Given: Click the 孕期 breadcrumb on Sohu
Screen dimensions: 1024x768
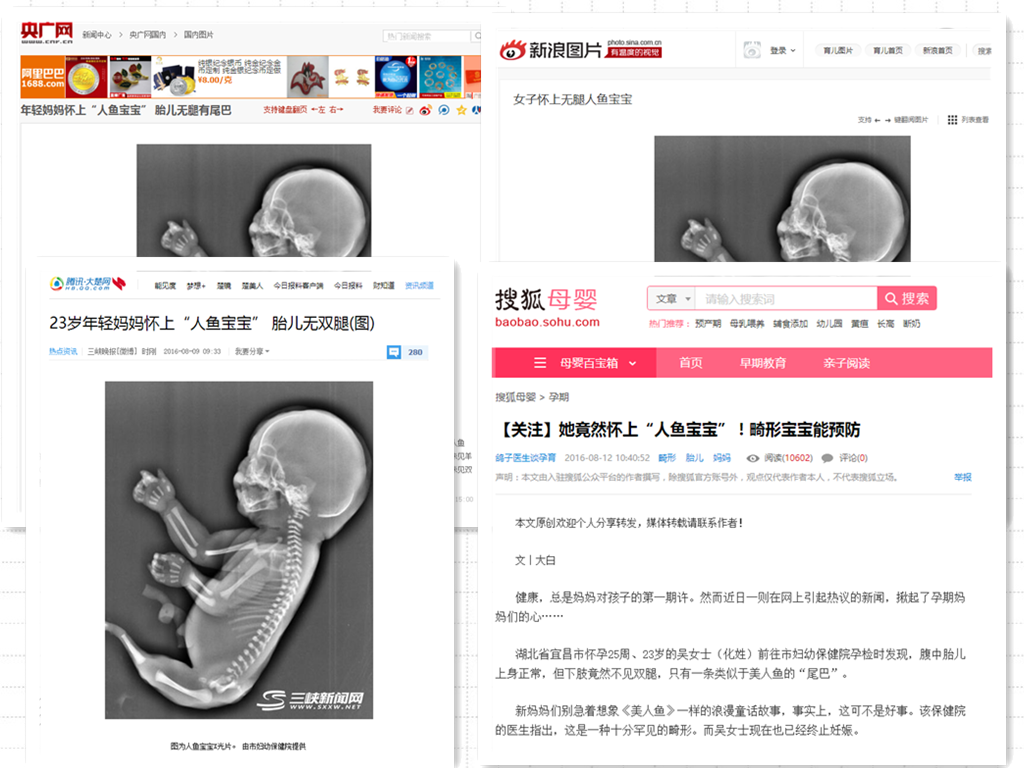Looking at the screenshot, I should point(558,397).
